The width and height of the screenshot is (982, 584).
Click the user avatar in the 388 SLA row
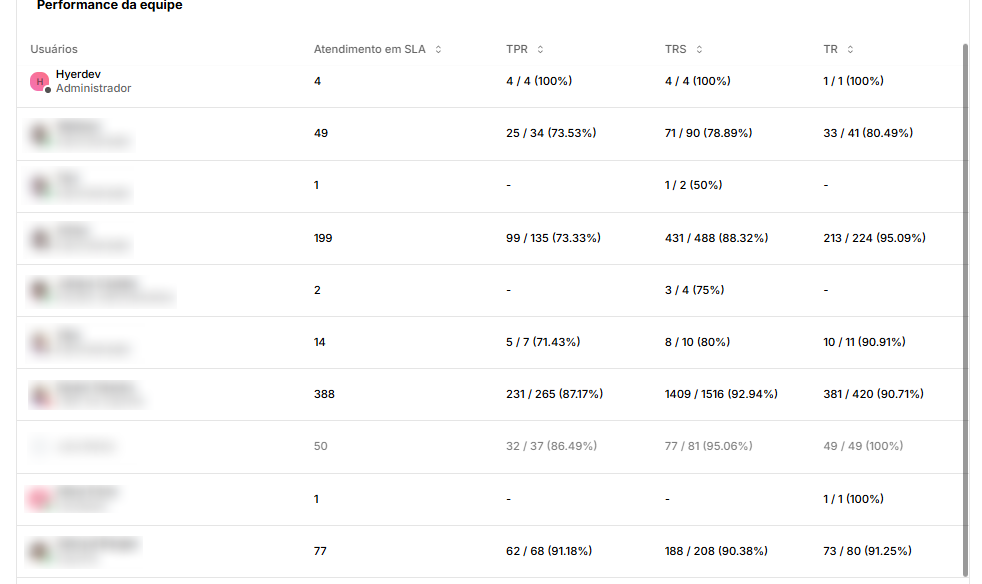[40, 395]
